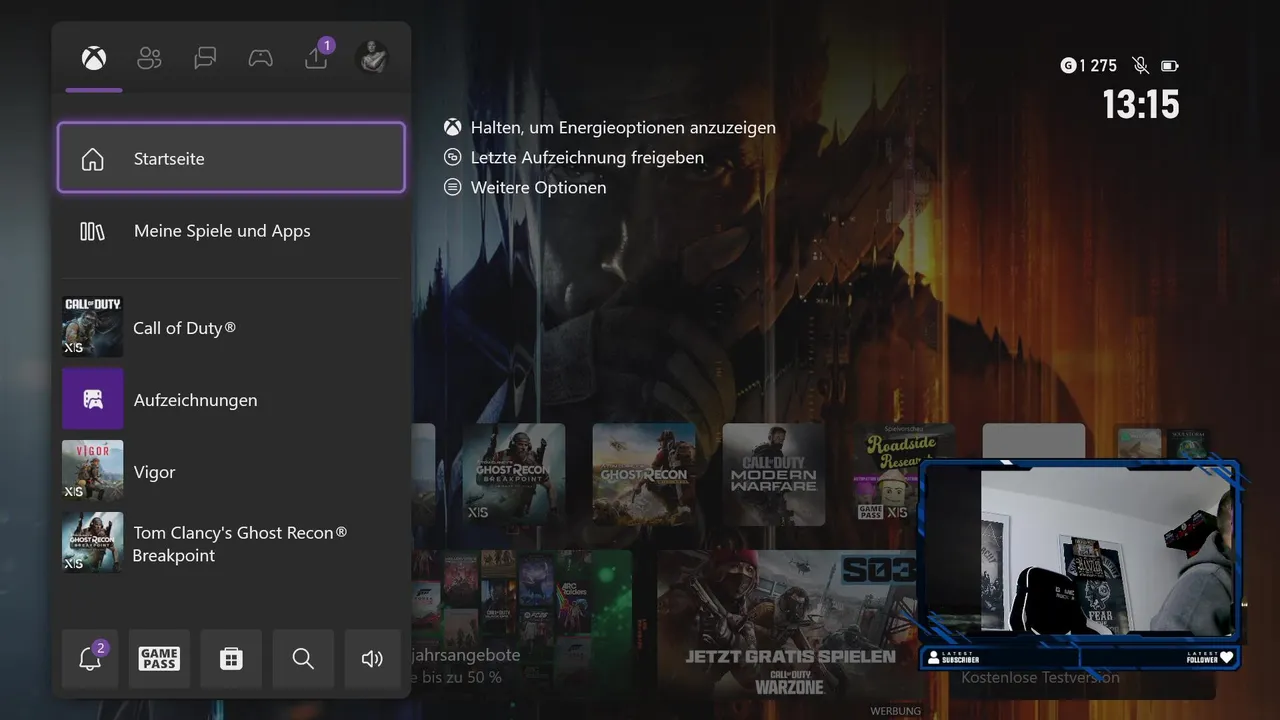Open the Game Pass button

(x=159, y=658)
